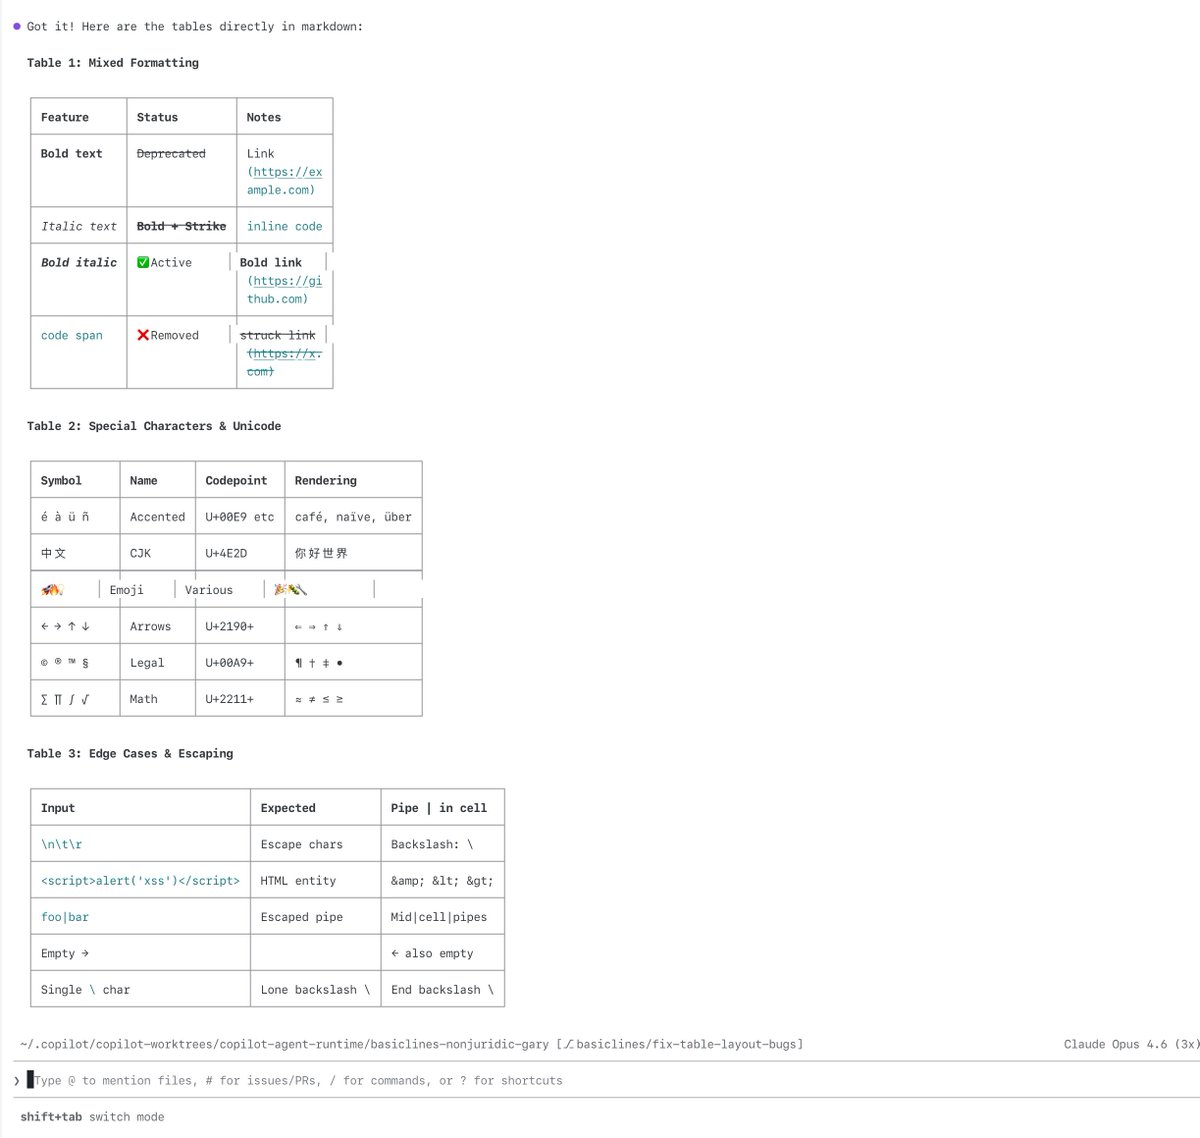Click the basiclines/fix-table-layout-bugs branch name
Screen dimensions: 1200x1138
(x=686, y=1044)
